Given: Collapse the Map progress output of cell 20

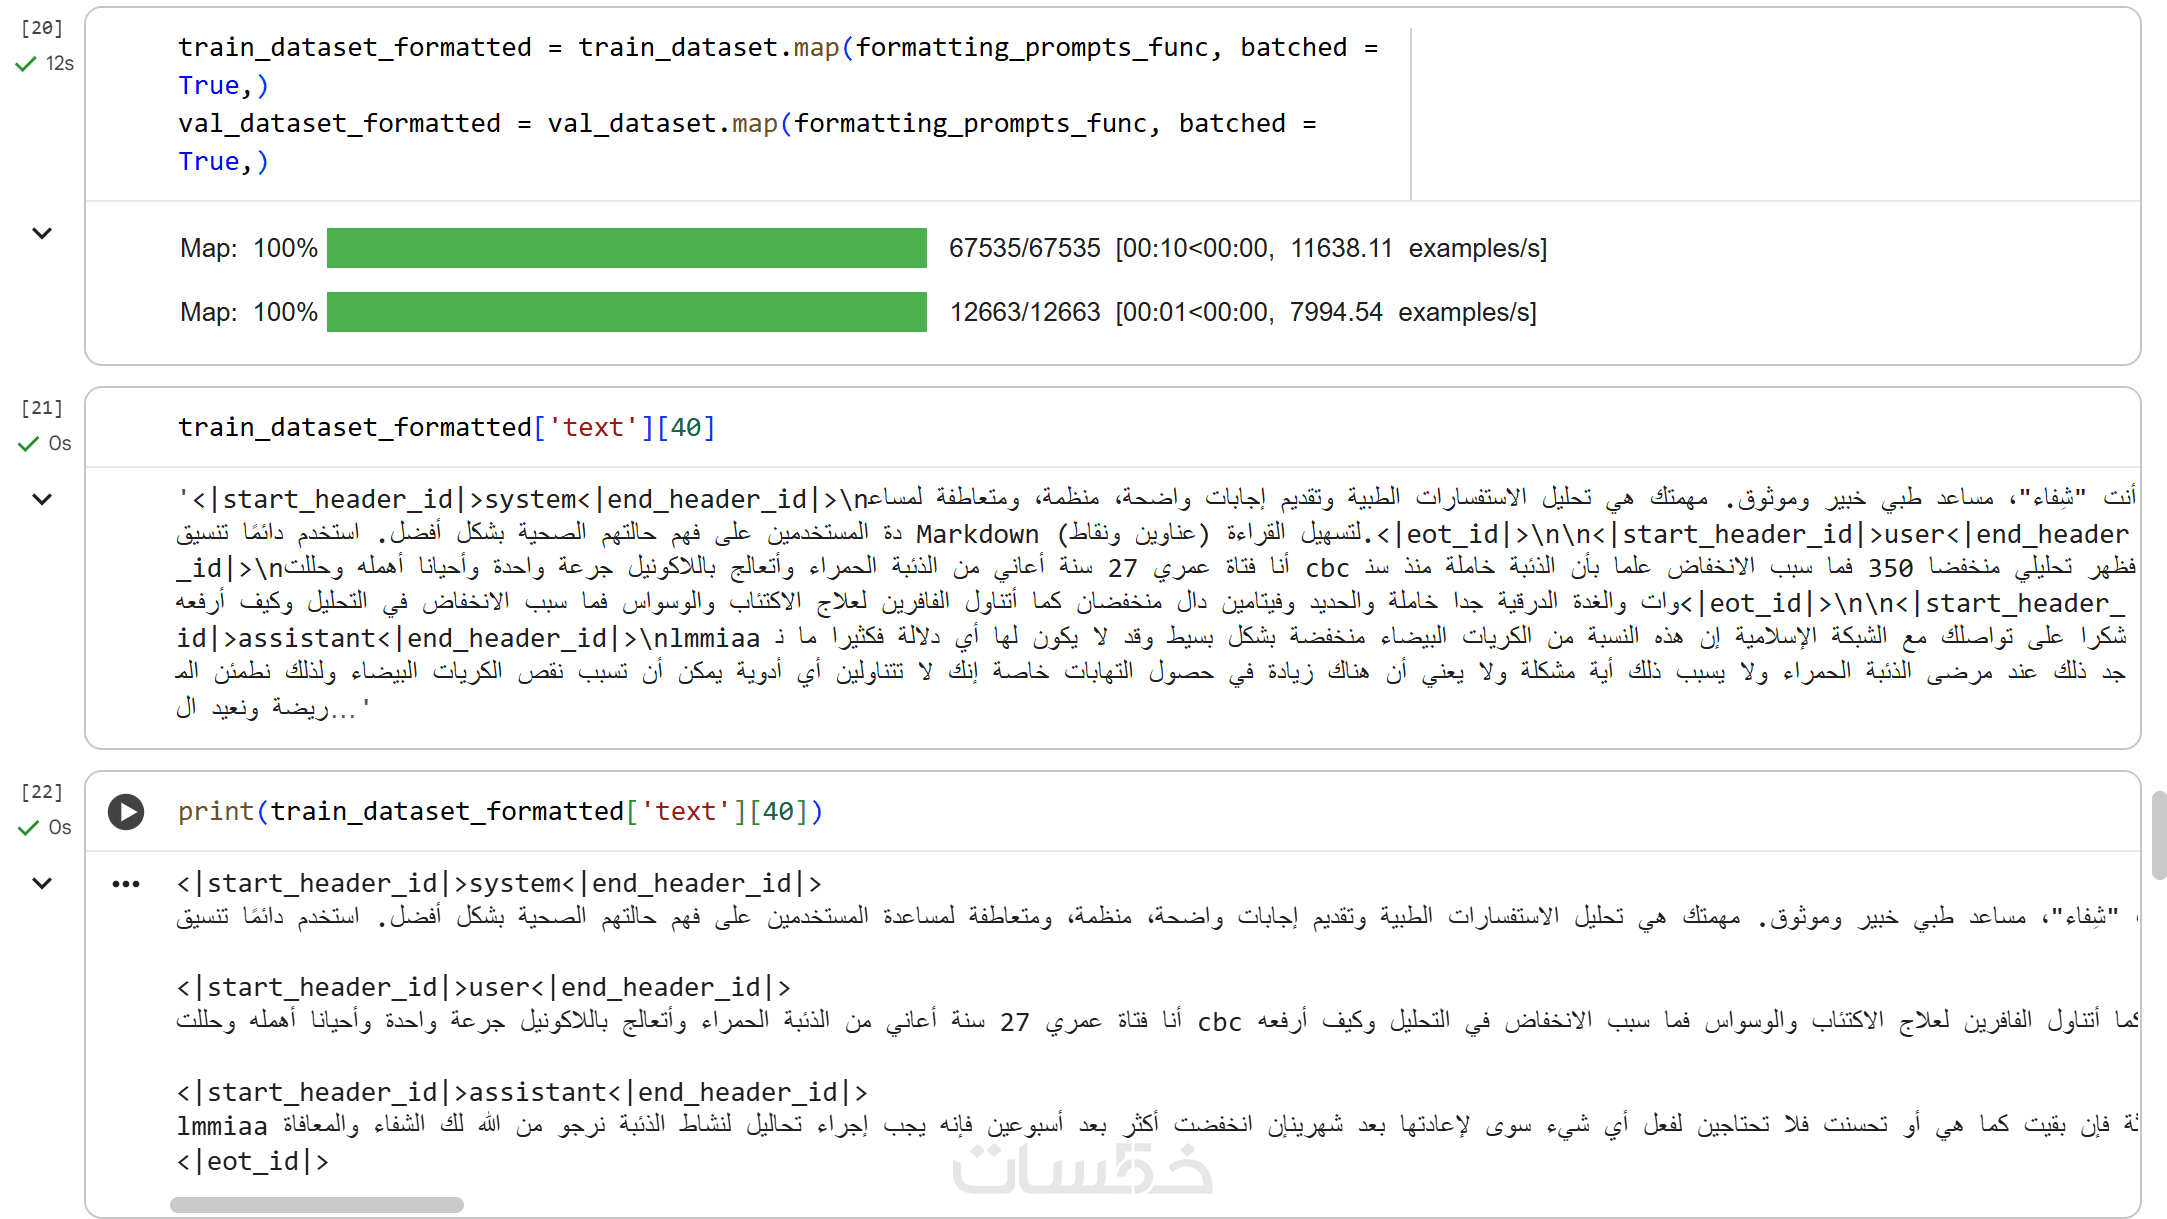Looking at the screenshot, I should [42, 234].
